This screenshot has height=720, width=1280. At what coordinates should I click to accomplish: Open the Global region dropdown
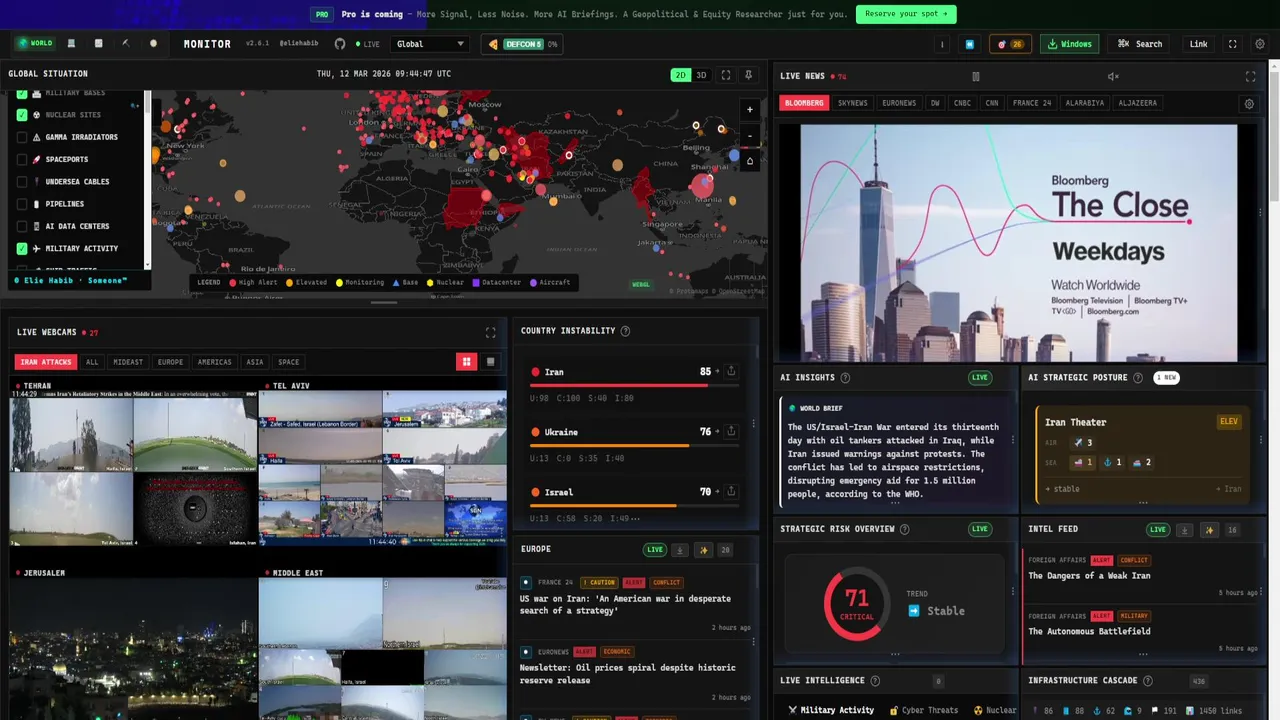pyautogui.click(x=430, y=44)
